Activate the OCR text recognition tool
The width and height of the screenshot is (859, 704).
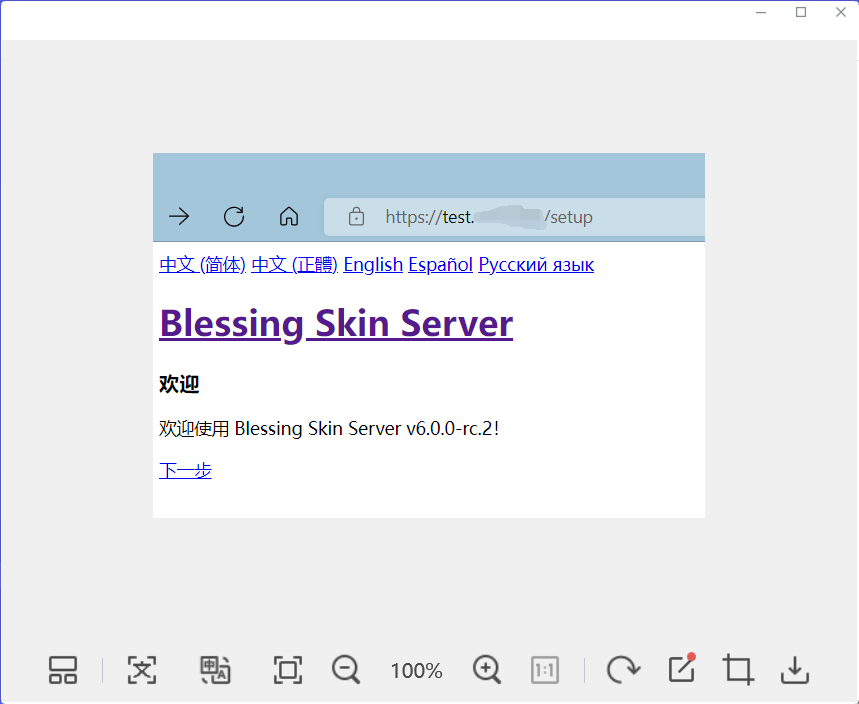pos(142,670)
